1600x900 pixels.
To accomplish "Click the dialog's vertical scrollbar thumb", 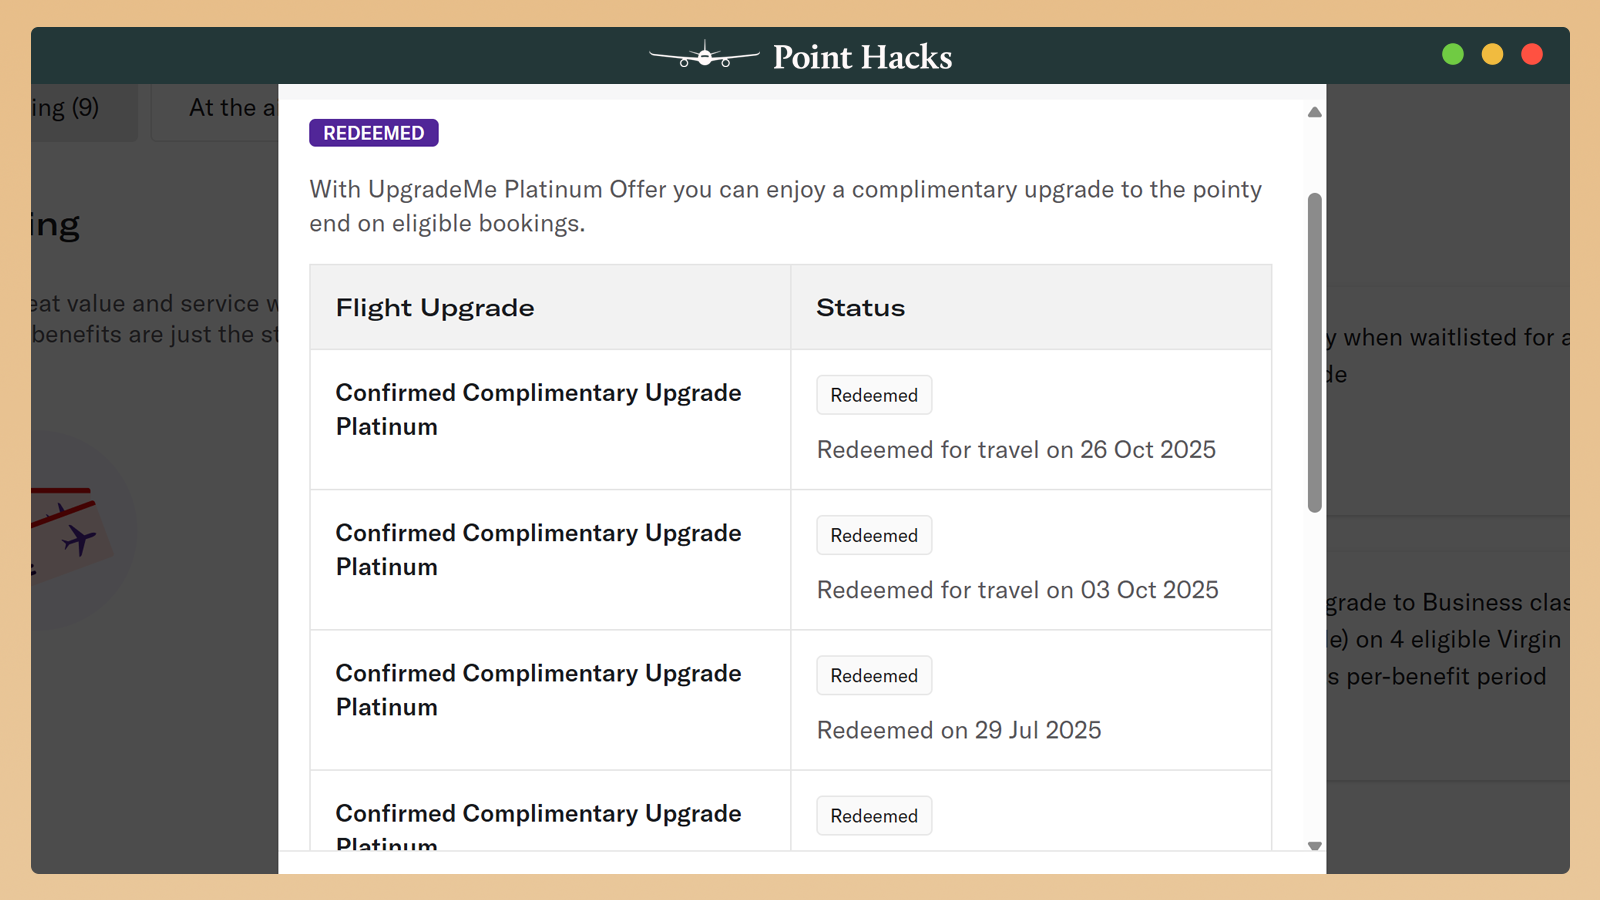I will (1315, 352).
